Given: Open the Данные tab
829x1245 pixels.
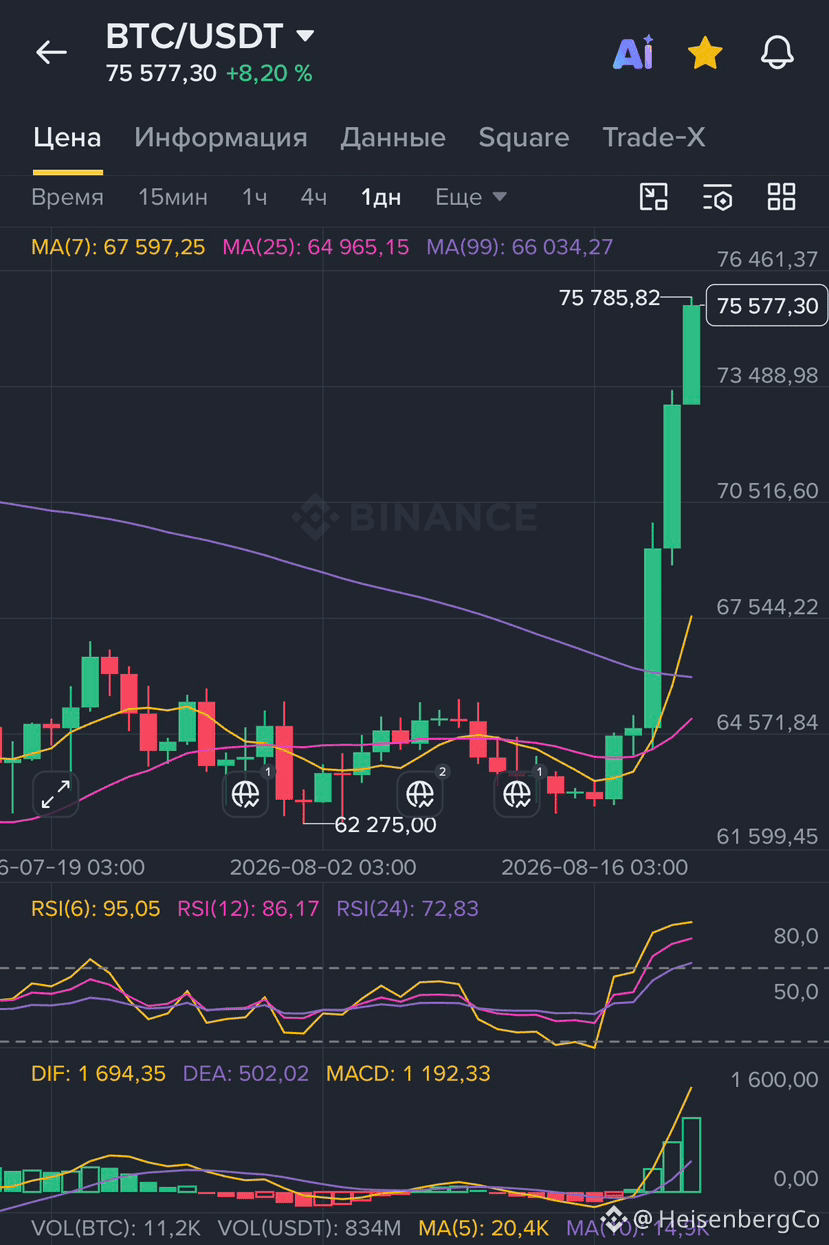Looking at the screenshot, I should [x=393, y=137].
